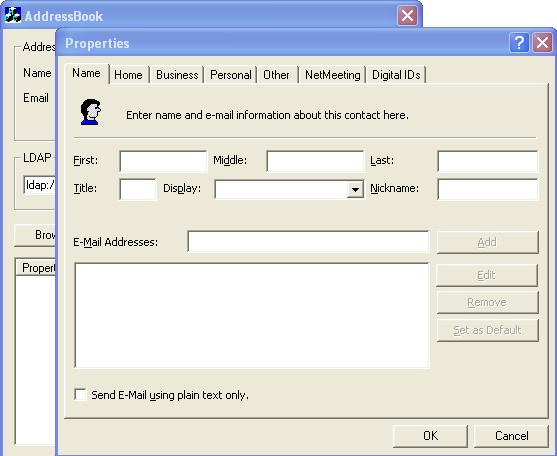
Task: Go to the Digital IDs tab
Action: click(396, 75)
